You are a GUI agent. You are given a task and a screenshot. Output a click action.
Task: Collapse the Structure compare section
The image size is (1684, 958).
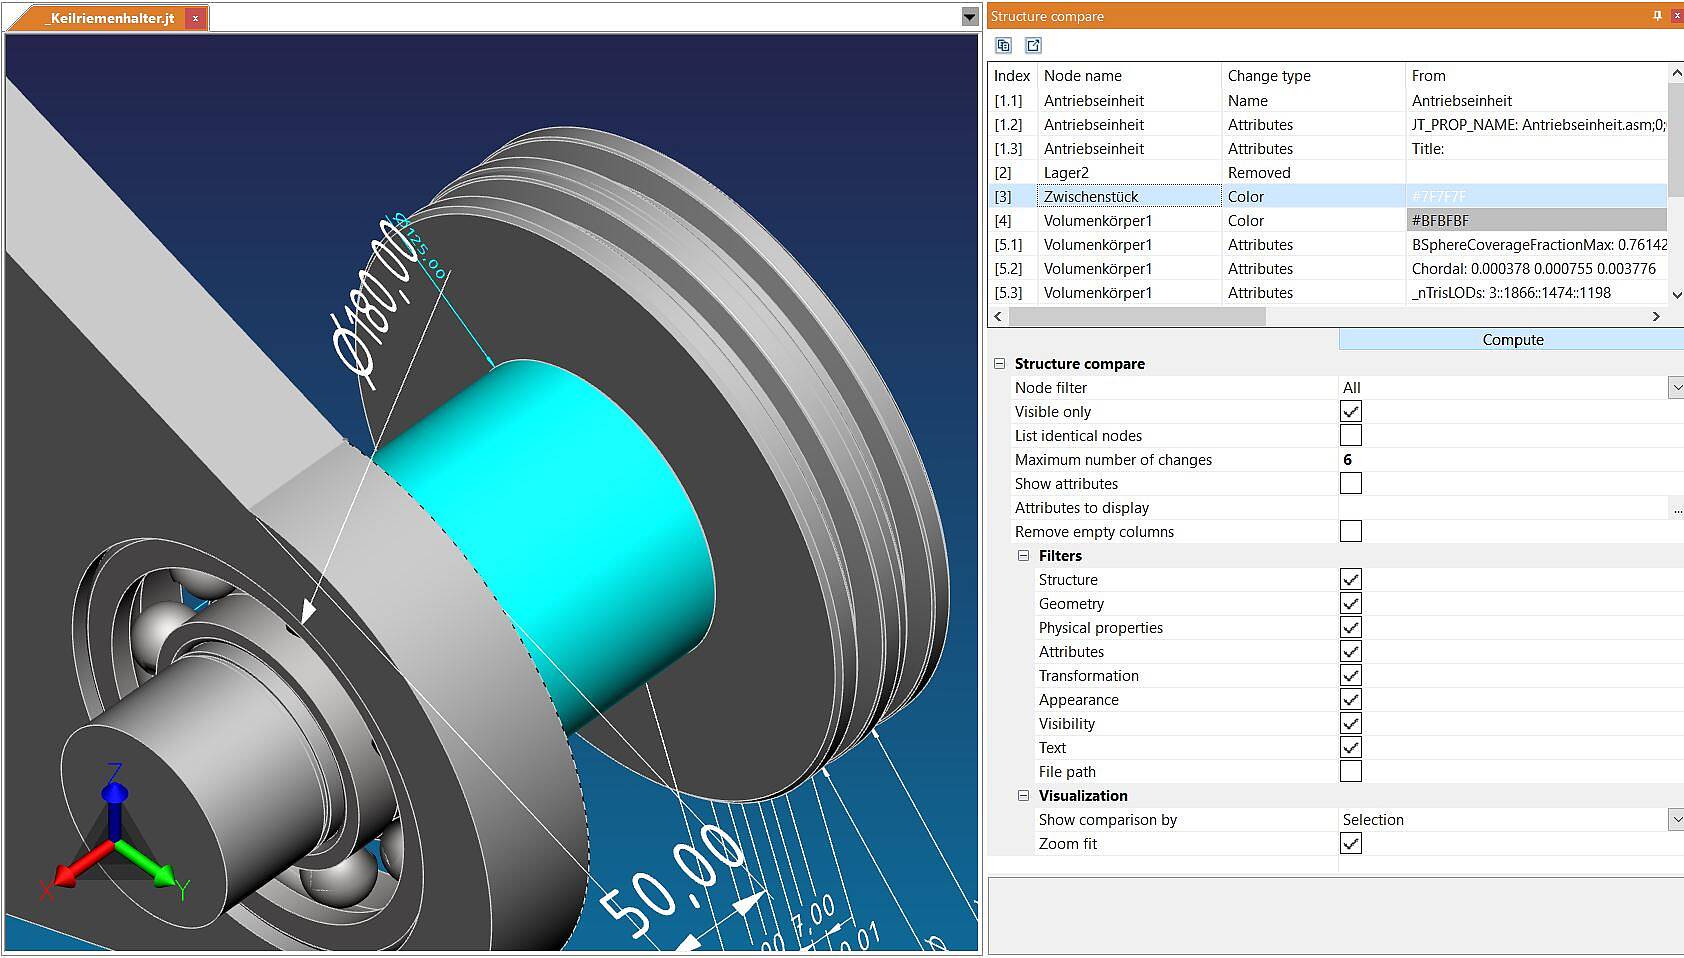tap(1000, 364)
